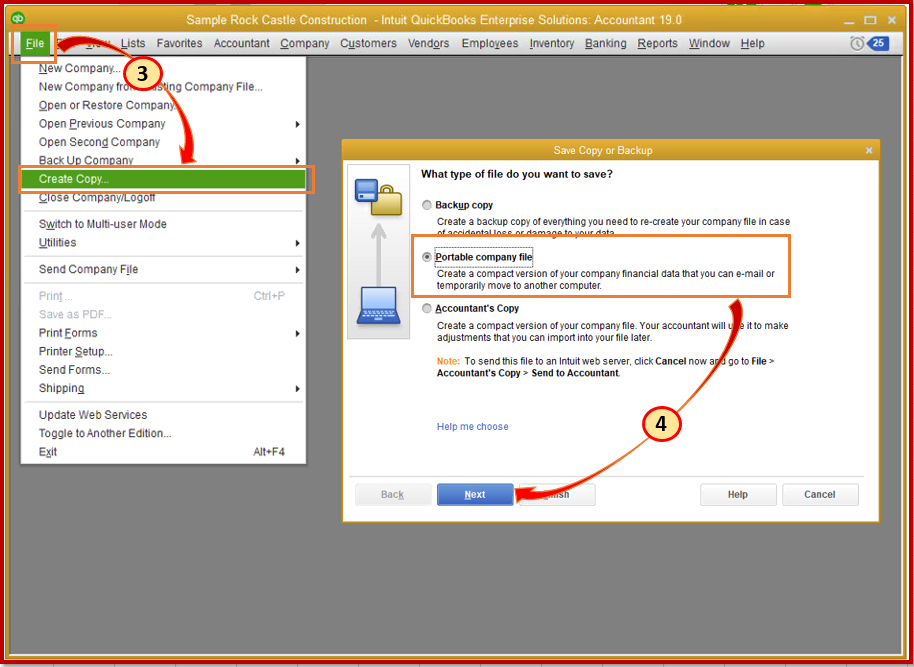Choose New Company from File menu

[x=80, y=69]
